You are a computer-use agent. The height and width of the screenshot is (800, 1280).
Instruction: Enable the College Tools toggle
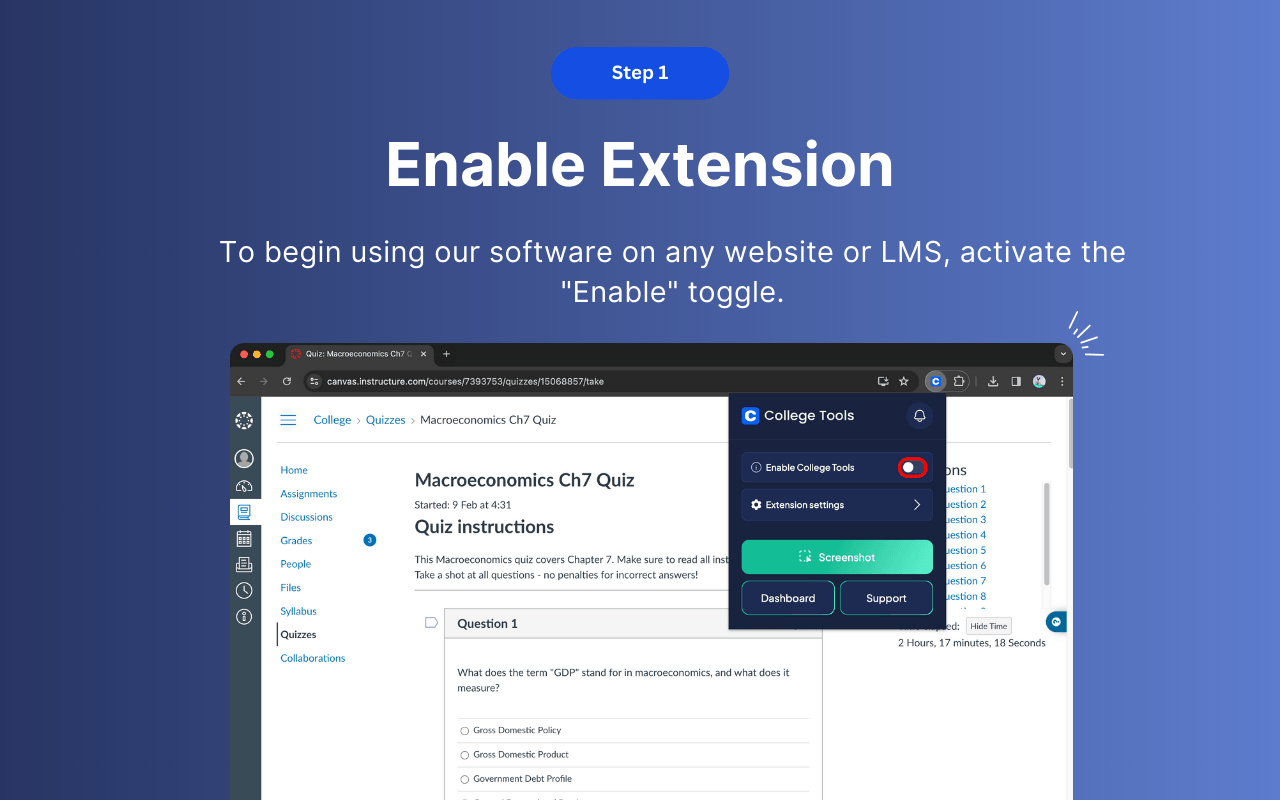pos(912,467)
